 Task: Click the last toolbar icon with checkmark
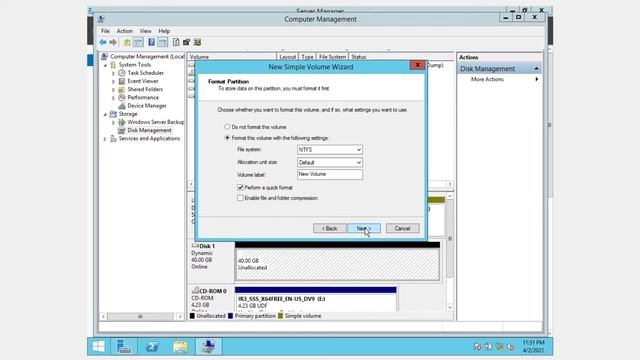coord(197,42)
